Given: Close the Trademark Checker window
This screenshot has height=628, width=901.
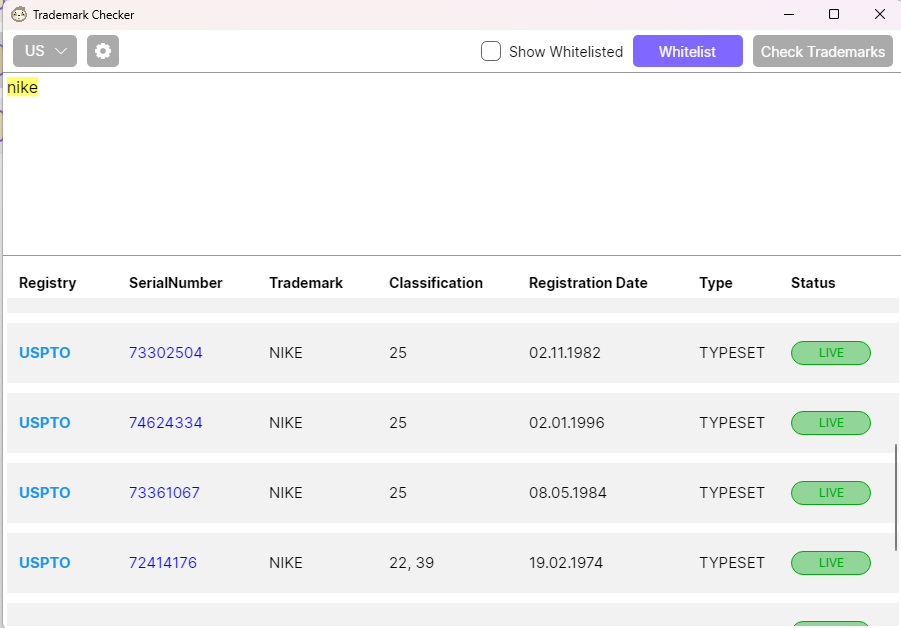Looking at the screenshot, I should point(879,14).
